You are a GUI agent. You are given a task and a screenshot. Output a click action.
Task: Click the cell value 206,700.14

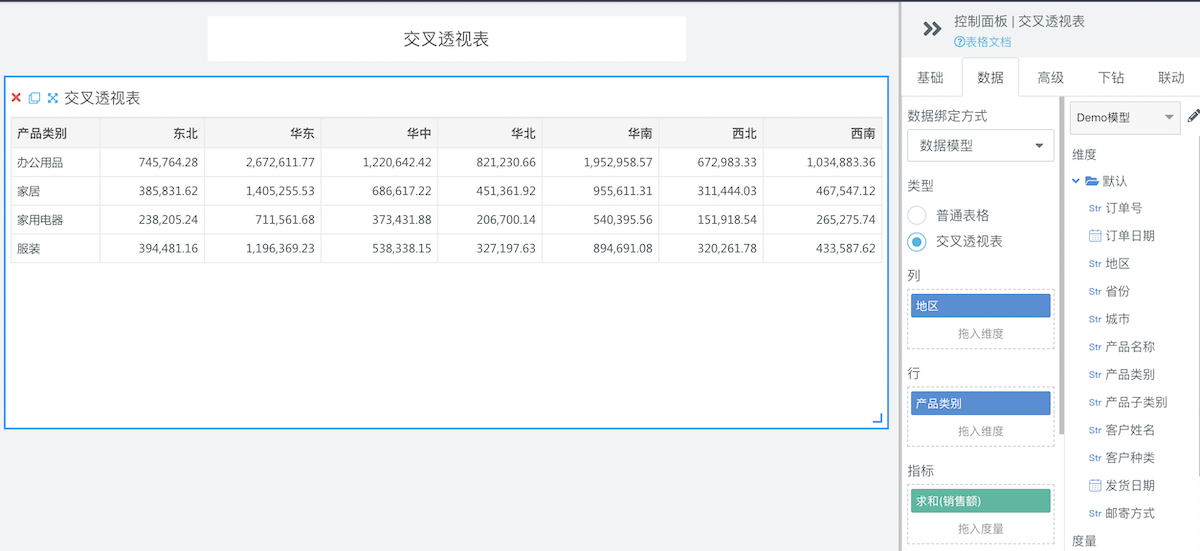[x=506, y=219]
